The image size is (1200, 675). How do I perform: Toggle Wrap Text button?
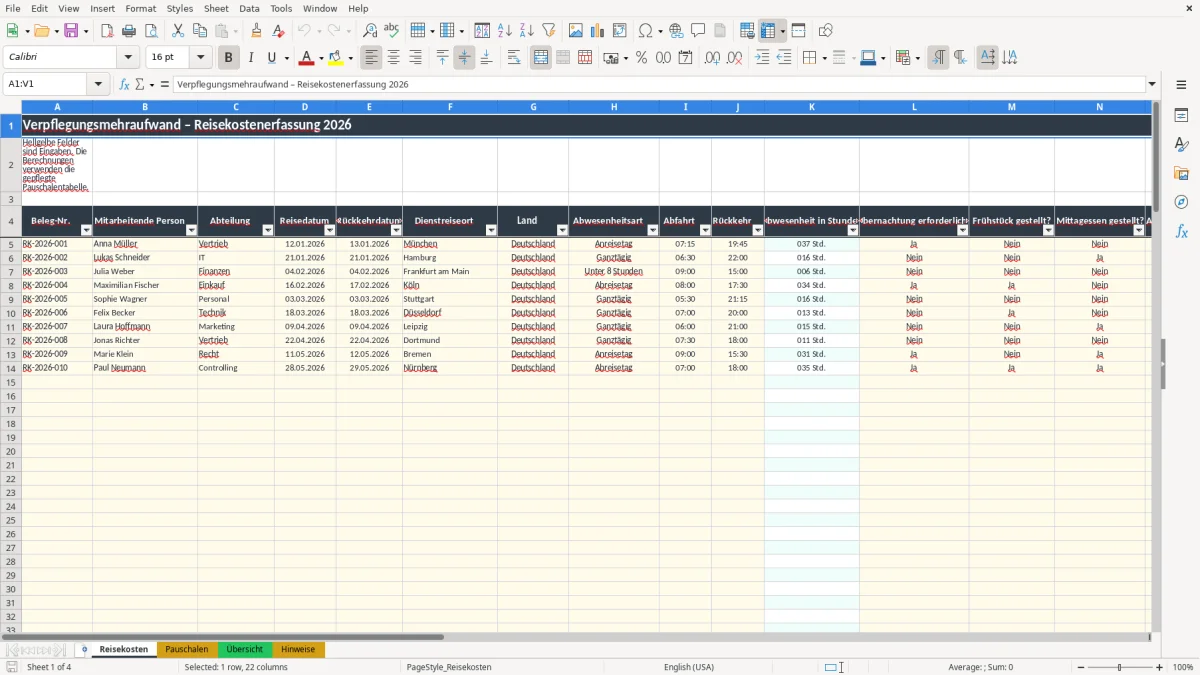tap(513, 58)
